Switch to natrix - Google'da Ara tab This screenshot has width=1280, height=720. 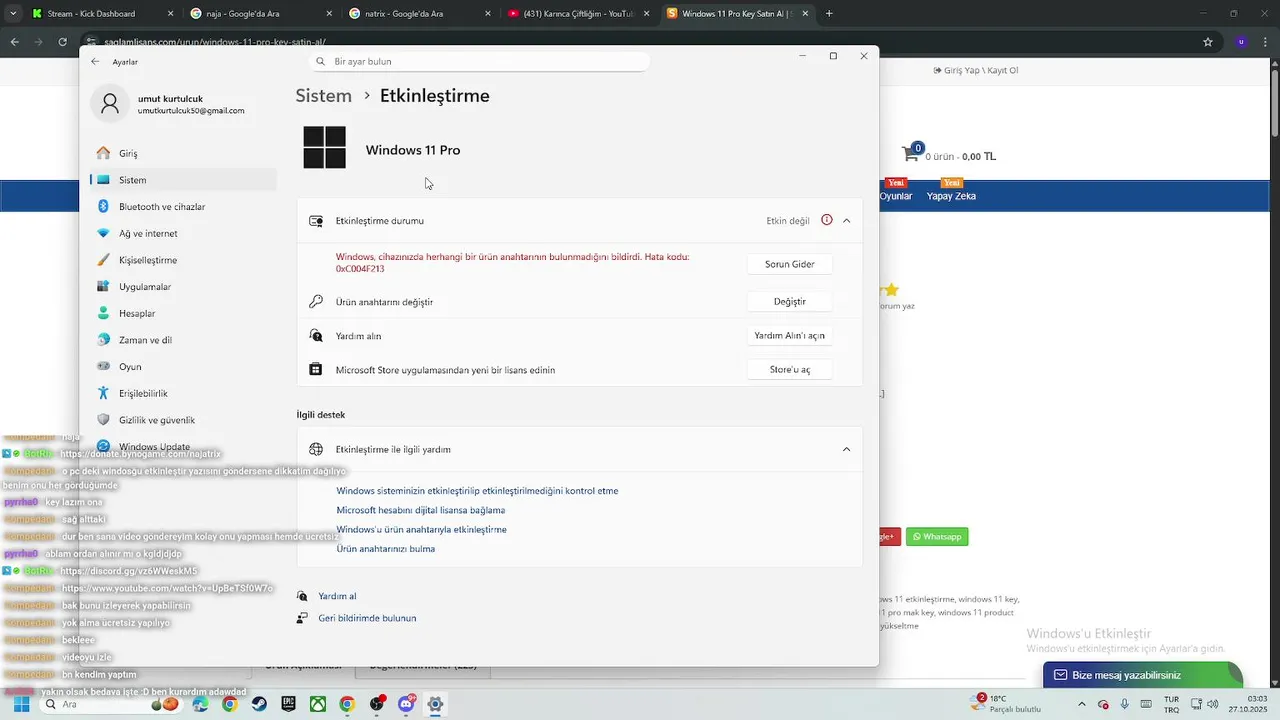click(420, 13)
